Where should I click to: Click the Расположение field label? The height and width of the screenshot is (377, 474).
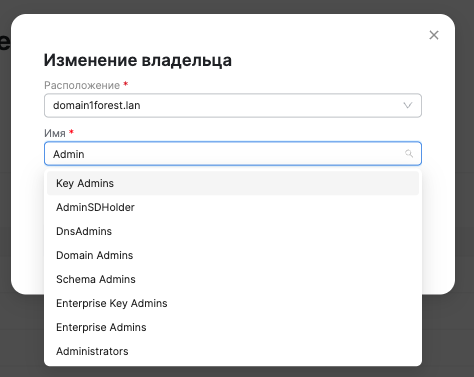point(82,85)
